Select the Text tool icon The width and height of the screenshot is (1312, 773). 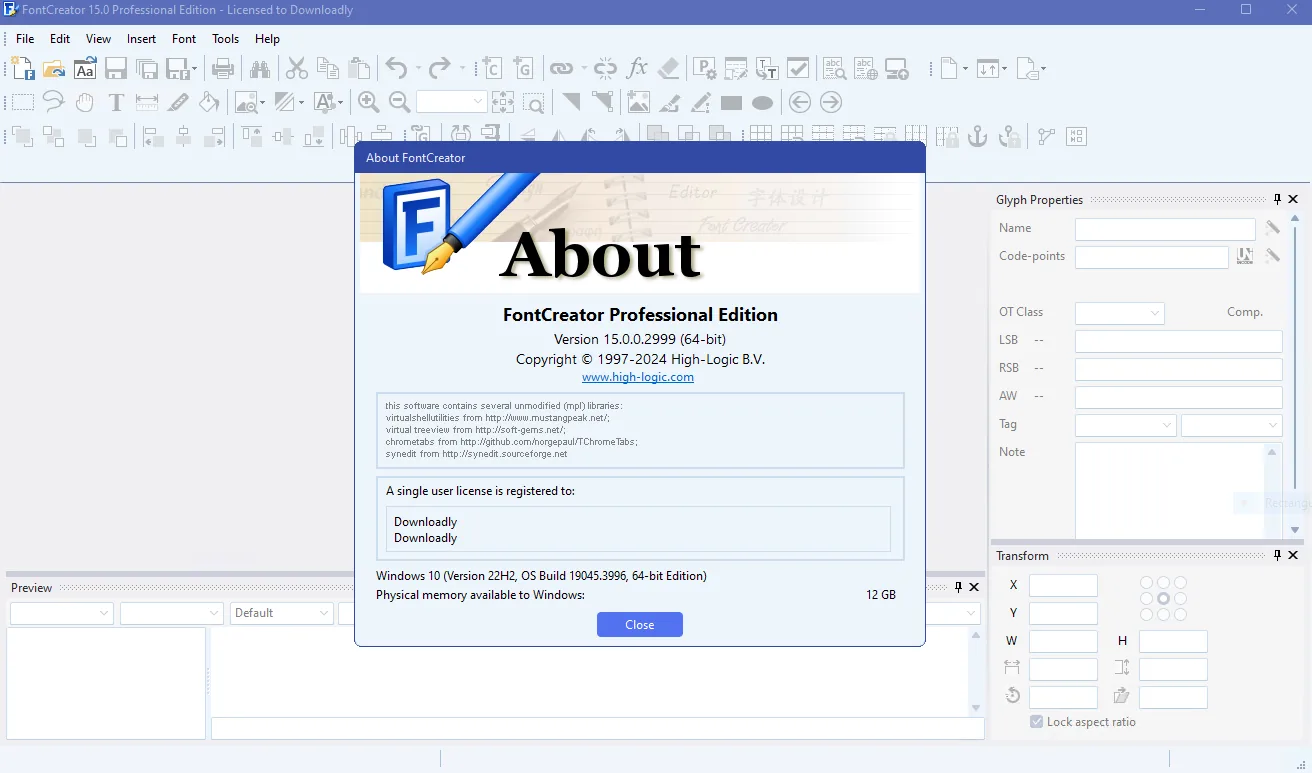pos(116,102)
